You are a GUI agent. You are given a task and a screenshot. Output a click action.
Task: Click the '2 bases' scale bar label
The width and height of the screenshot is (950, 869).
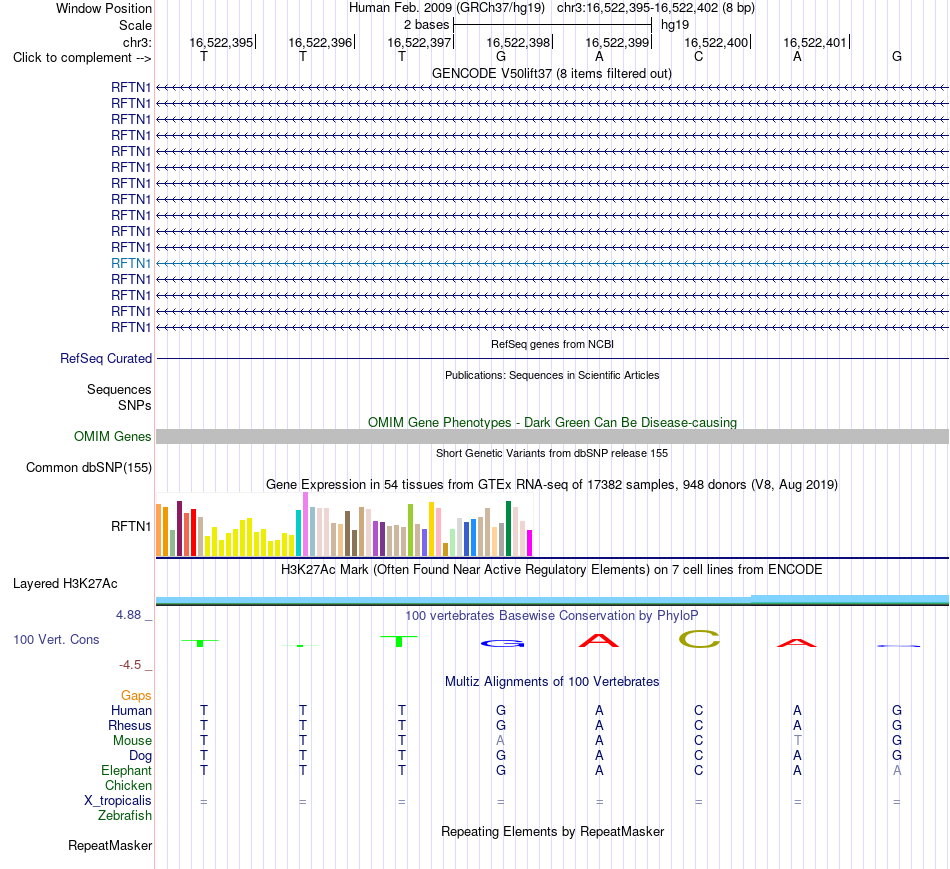[x=427, y=25]
